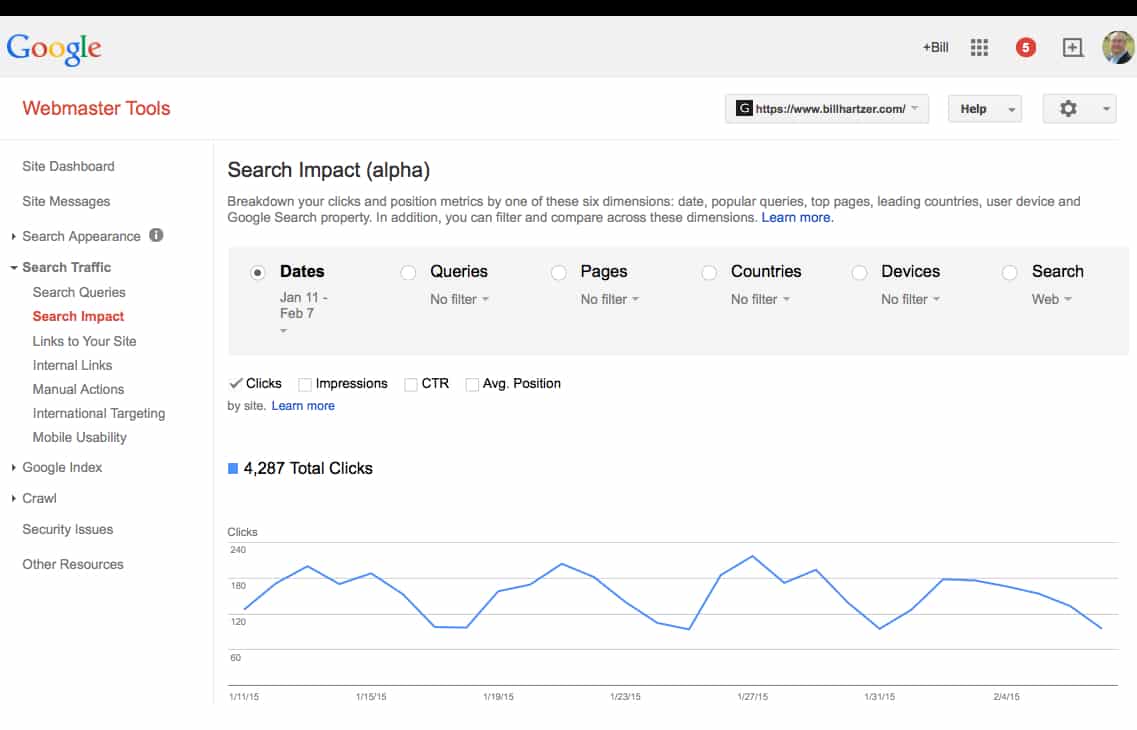Select the Countries radio button

click(709, 272)
